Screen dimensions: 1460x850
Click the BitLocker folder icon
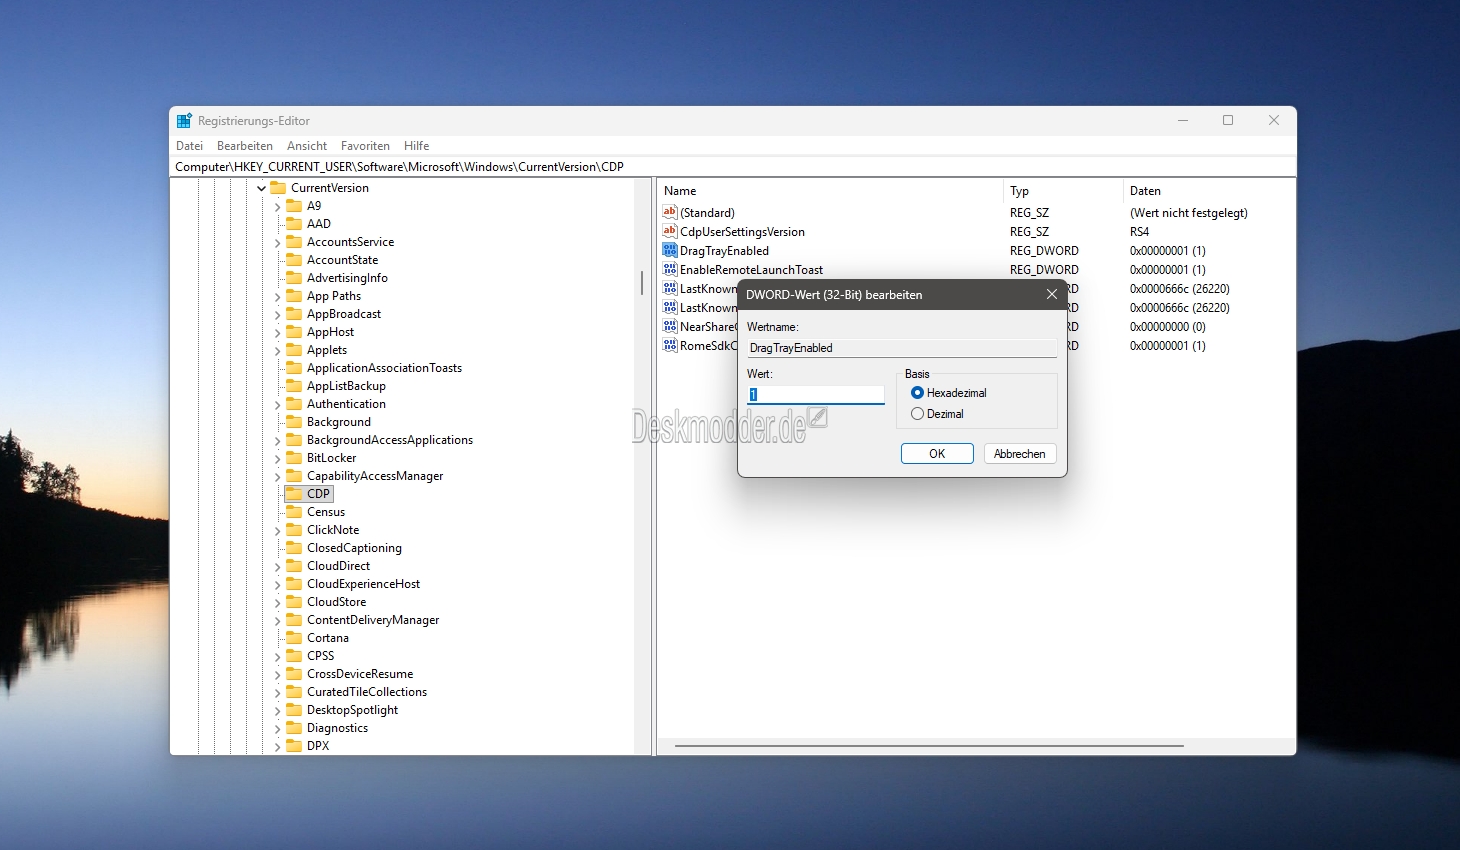click(x=294, y=458)
